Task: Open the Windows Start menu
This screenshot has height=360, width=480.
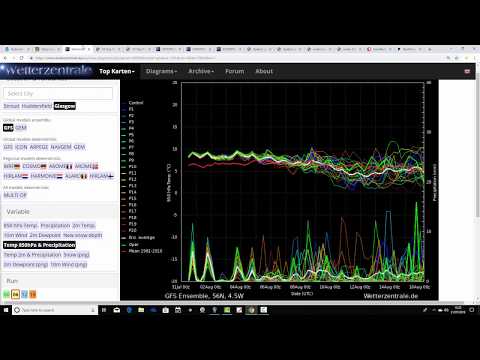Action: (x=6, y=310)
